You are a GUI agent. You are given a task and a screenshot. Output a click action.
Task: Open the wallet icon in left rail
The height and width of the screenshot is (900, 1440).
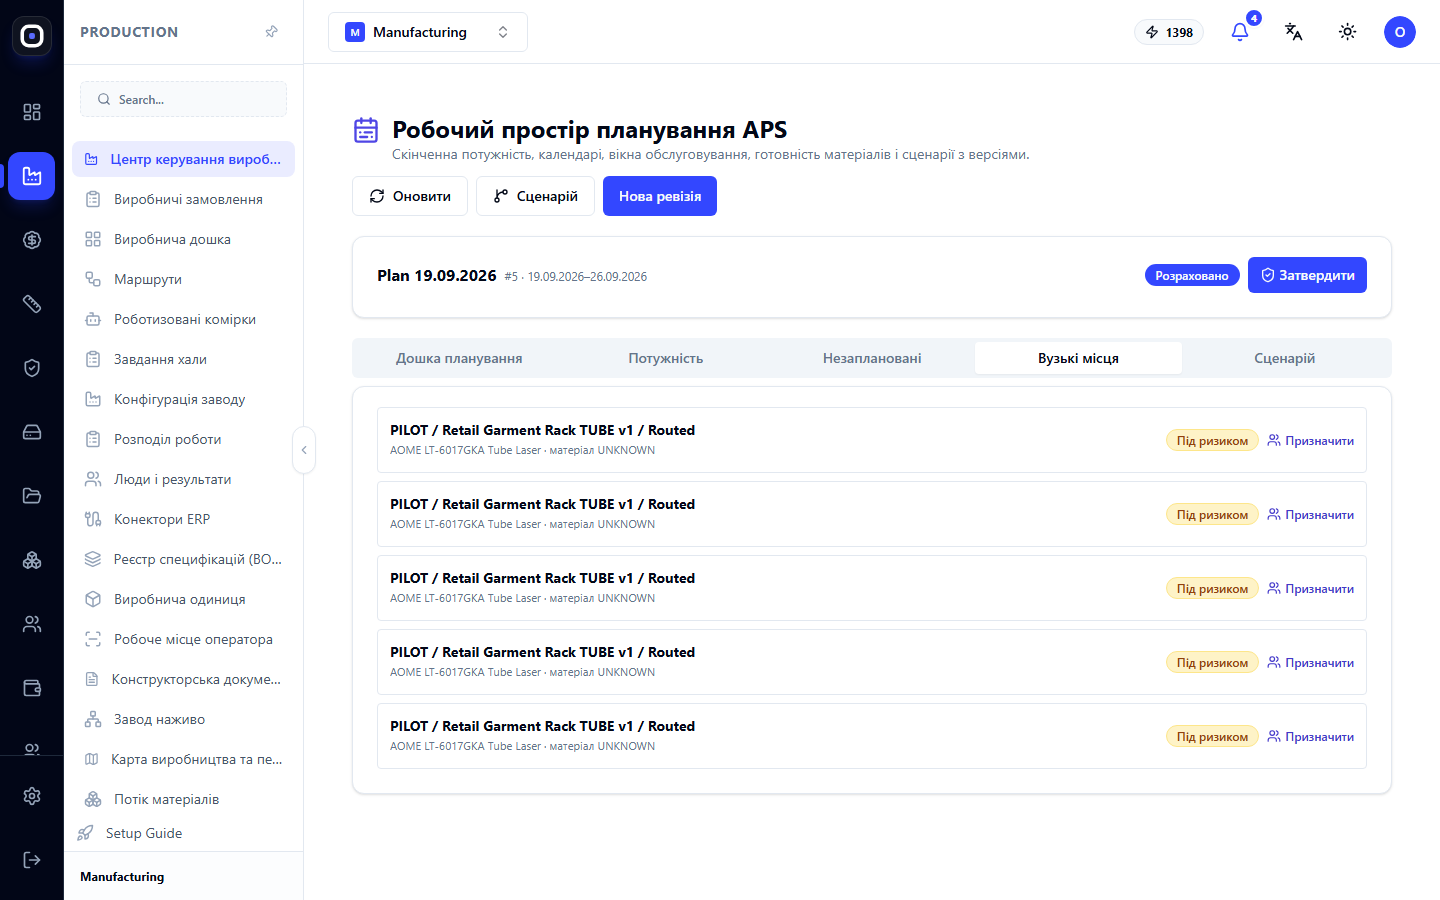pyautogui.click(x=32, y=688)
